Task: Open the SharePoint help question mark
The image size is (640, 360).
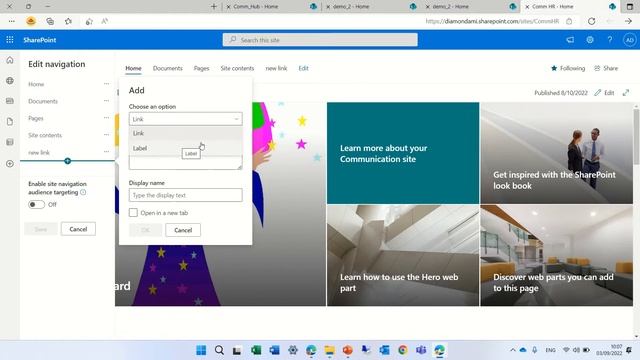Action: pyautogui.click(x=609, y=40)
